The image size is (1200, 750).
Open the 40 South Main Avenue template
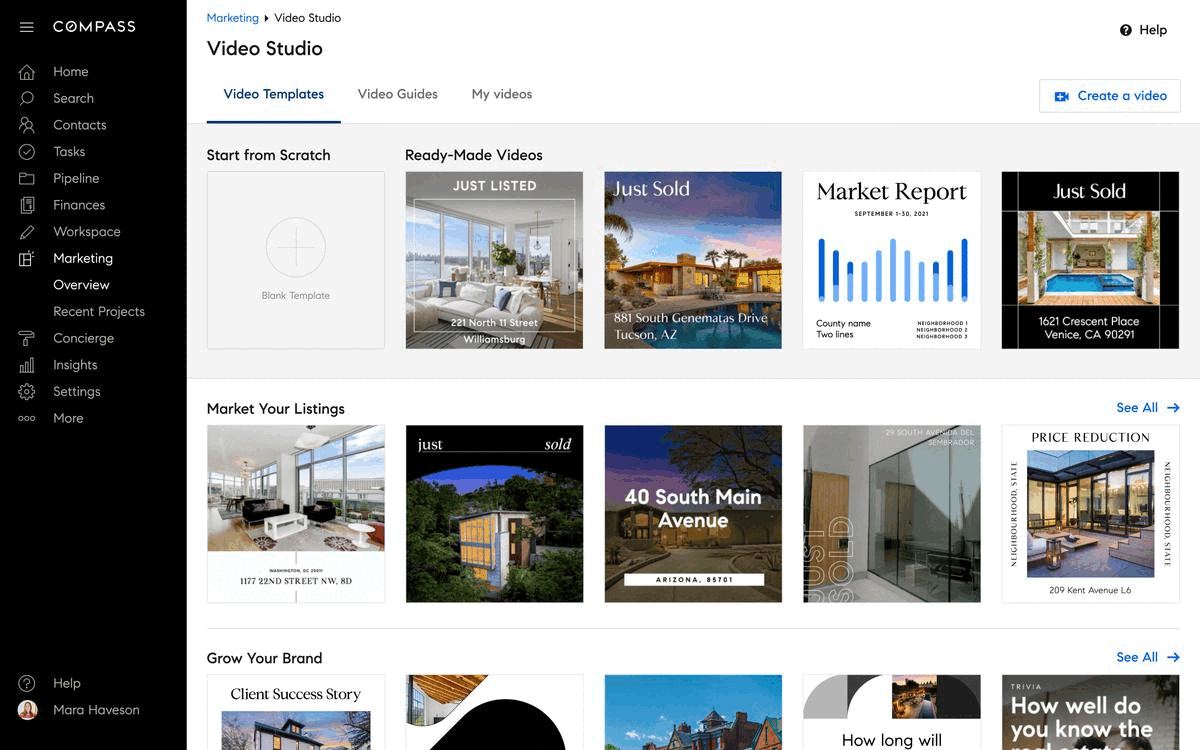coord(693,514)
